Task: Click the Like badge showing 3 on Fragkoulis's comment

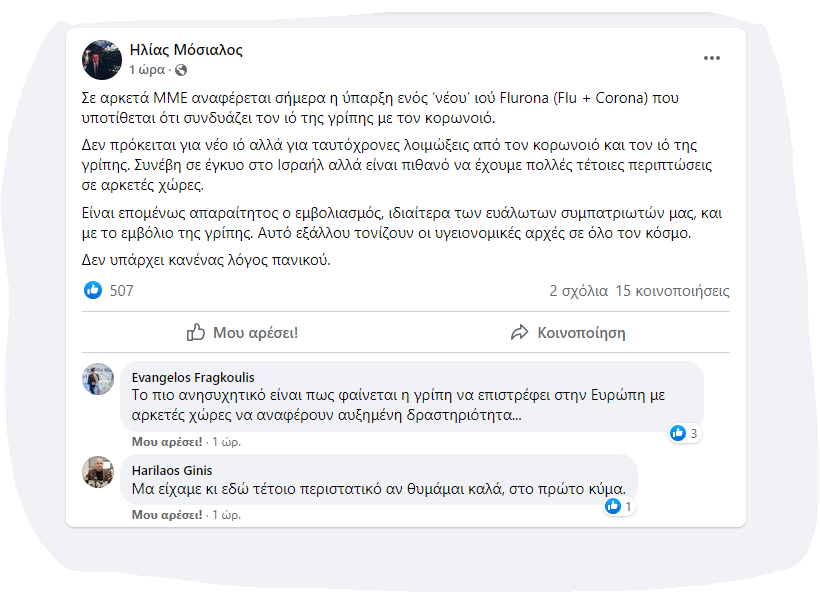Action: tap(685, 433)
